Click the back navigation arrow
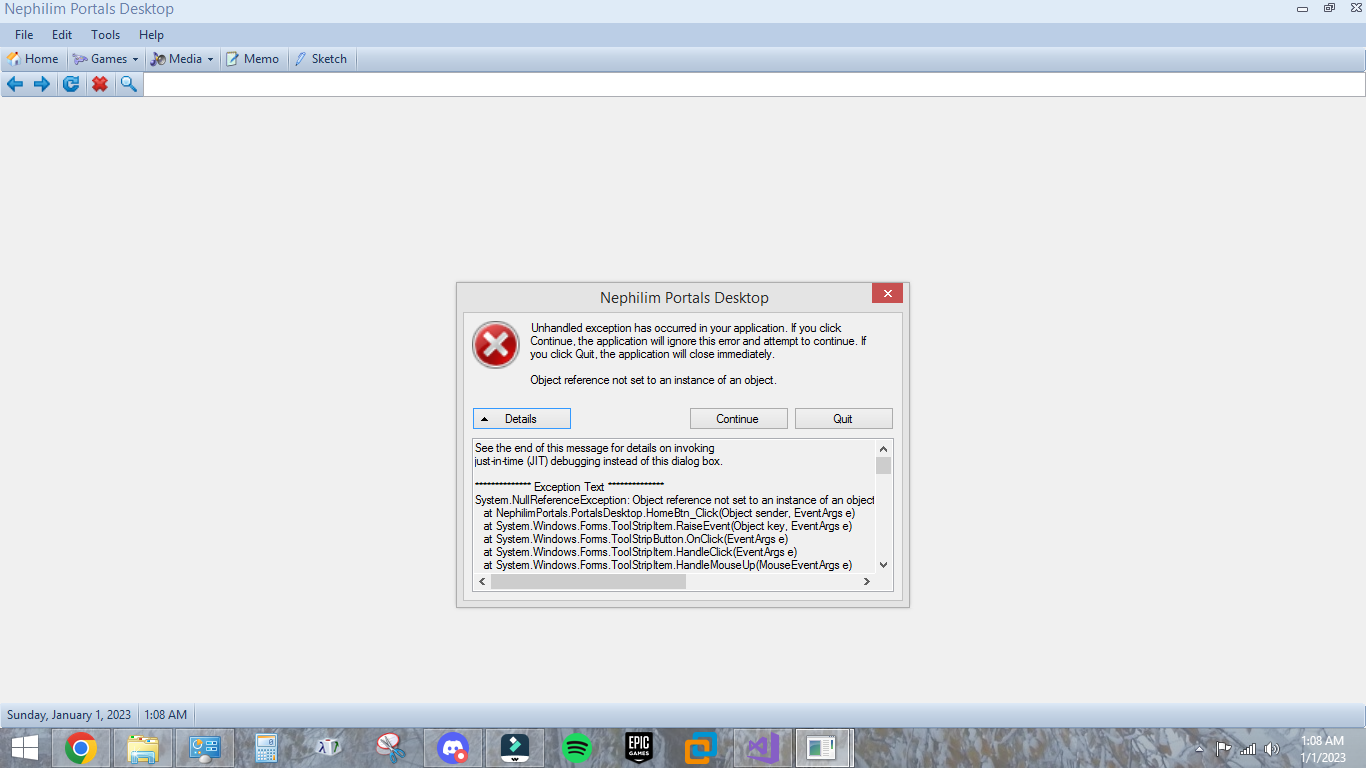 (14, 84)
